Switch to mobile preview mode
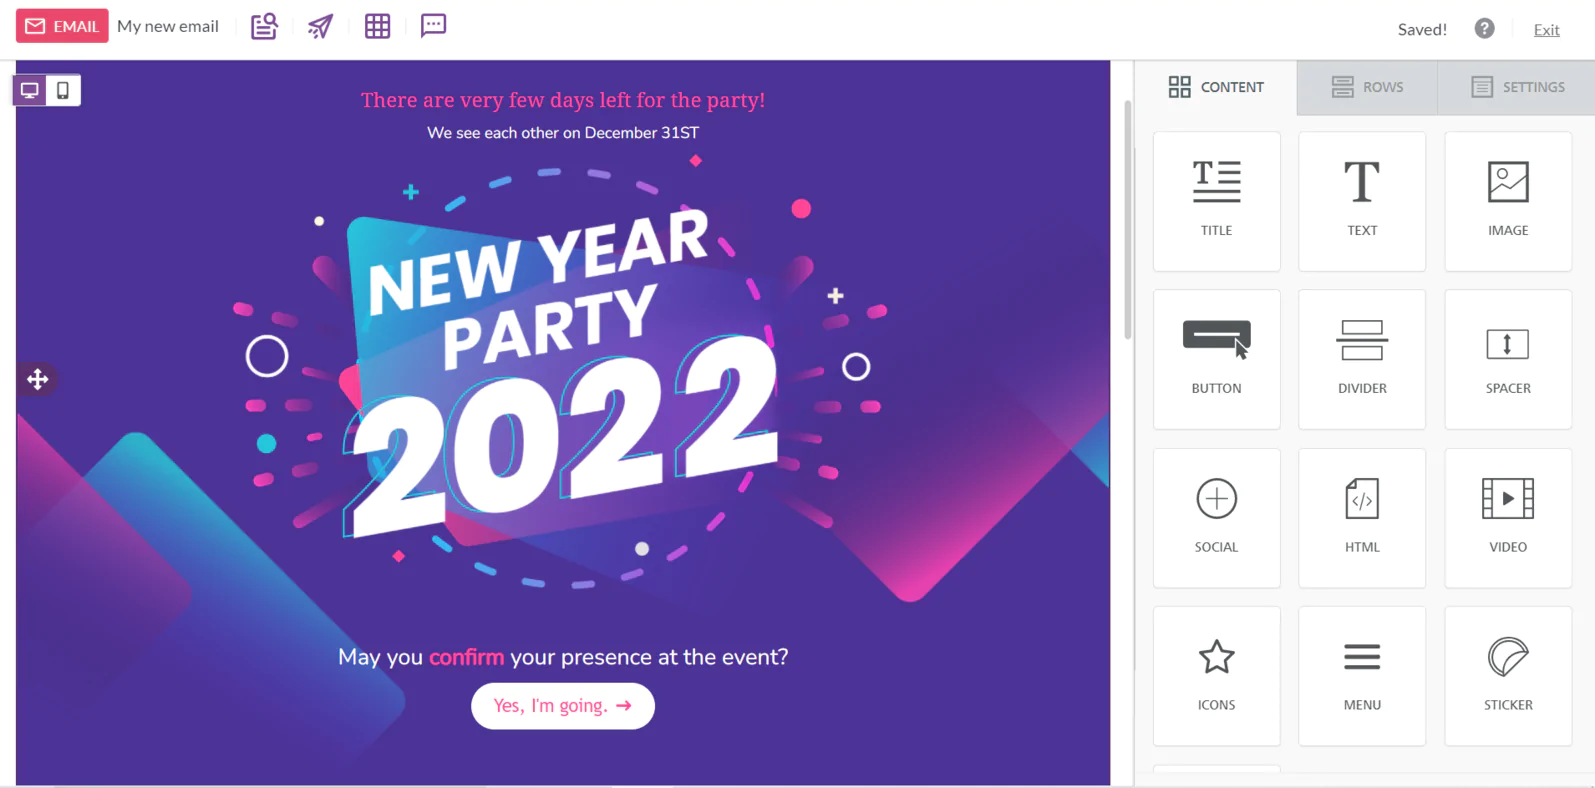The height and width of the screenshot is (788, 1595). coord(63,91)
